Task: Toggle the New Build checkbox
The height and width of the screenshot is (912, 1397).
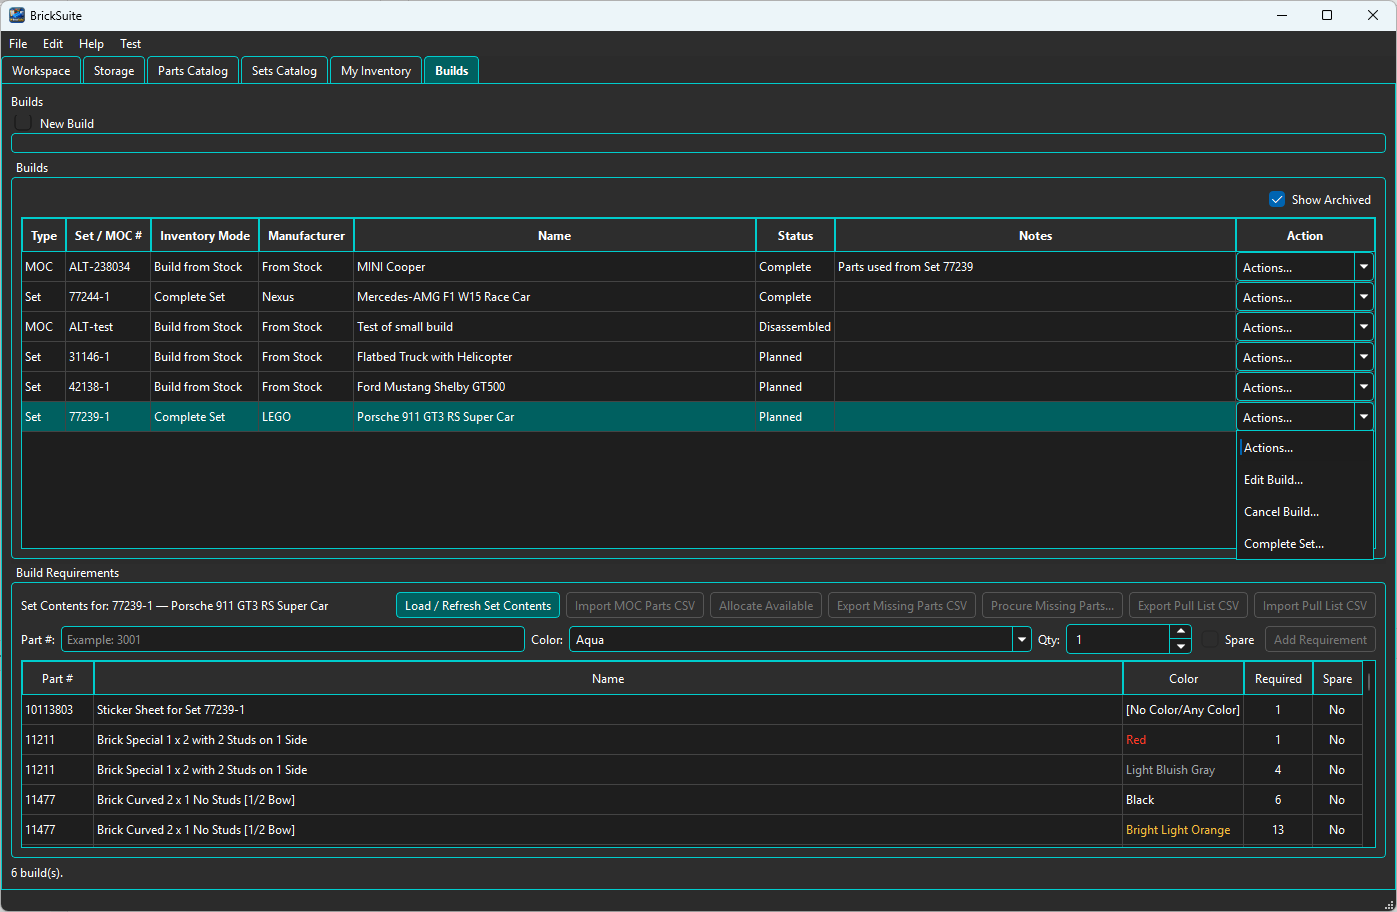Action: coord(23,123)
